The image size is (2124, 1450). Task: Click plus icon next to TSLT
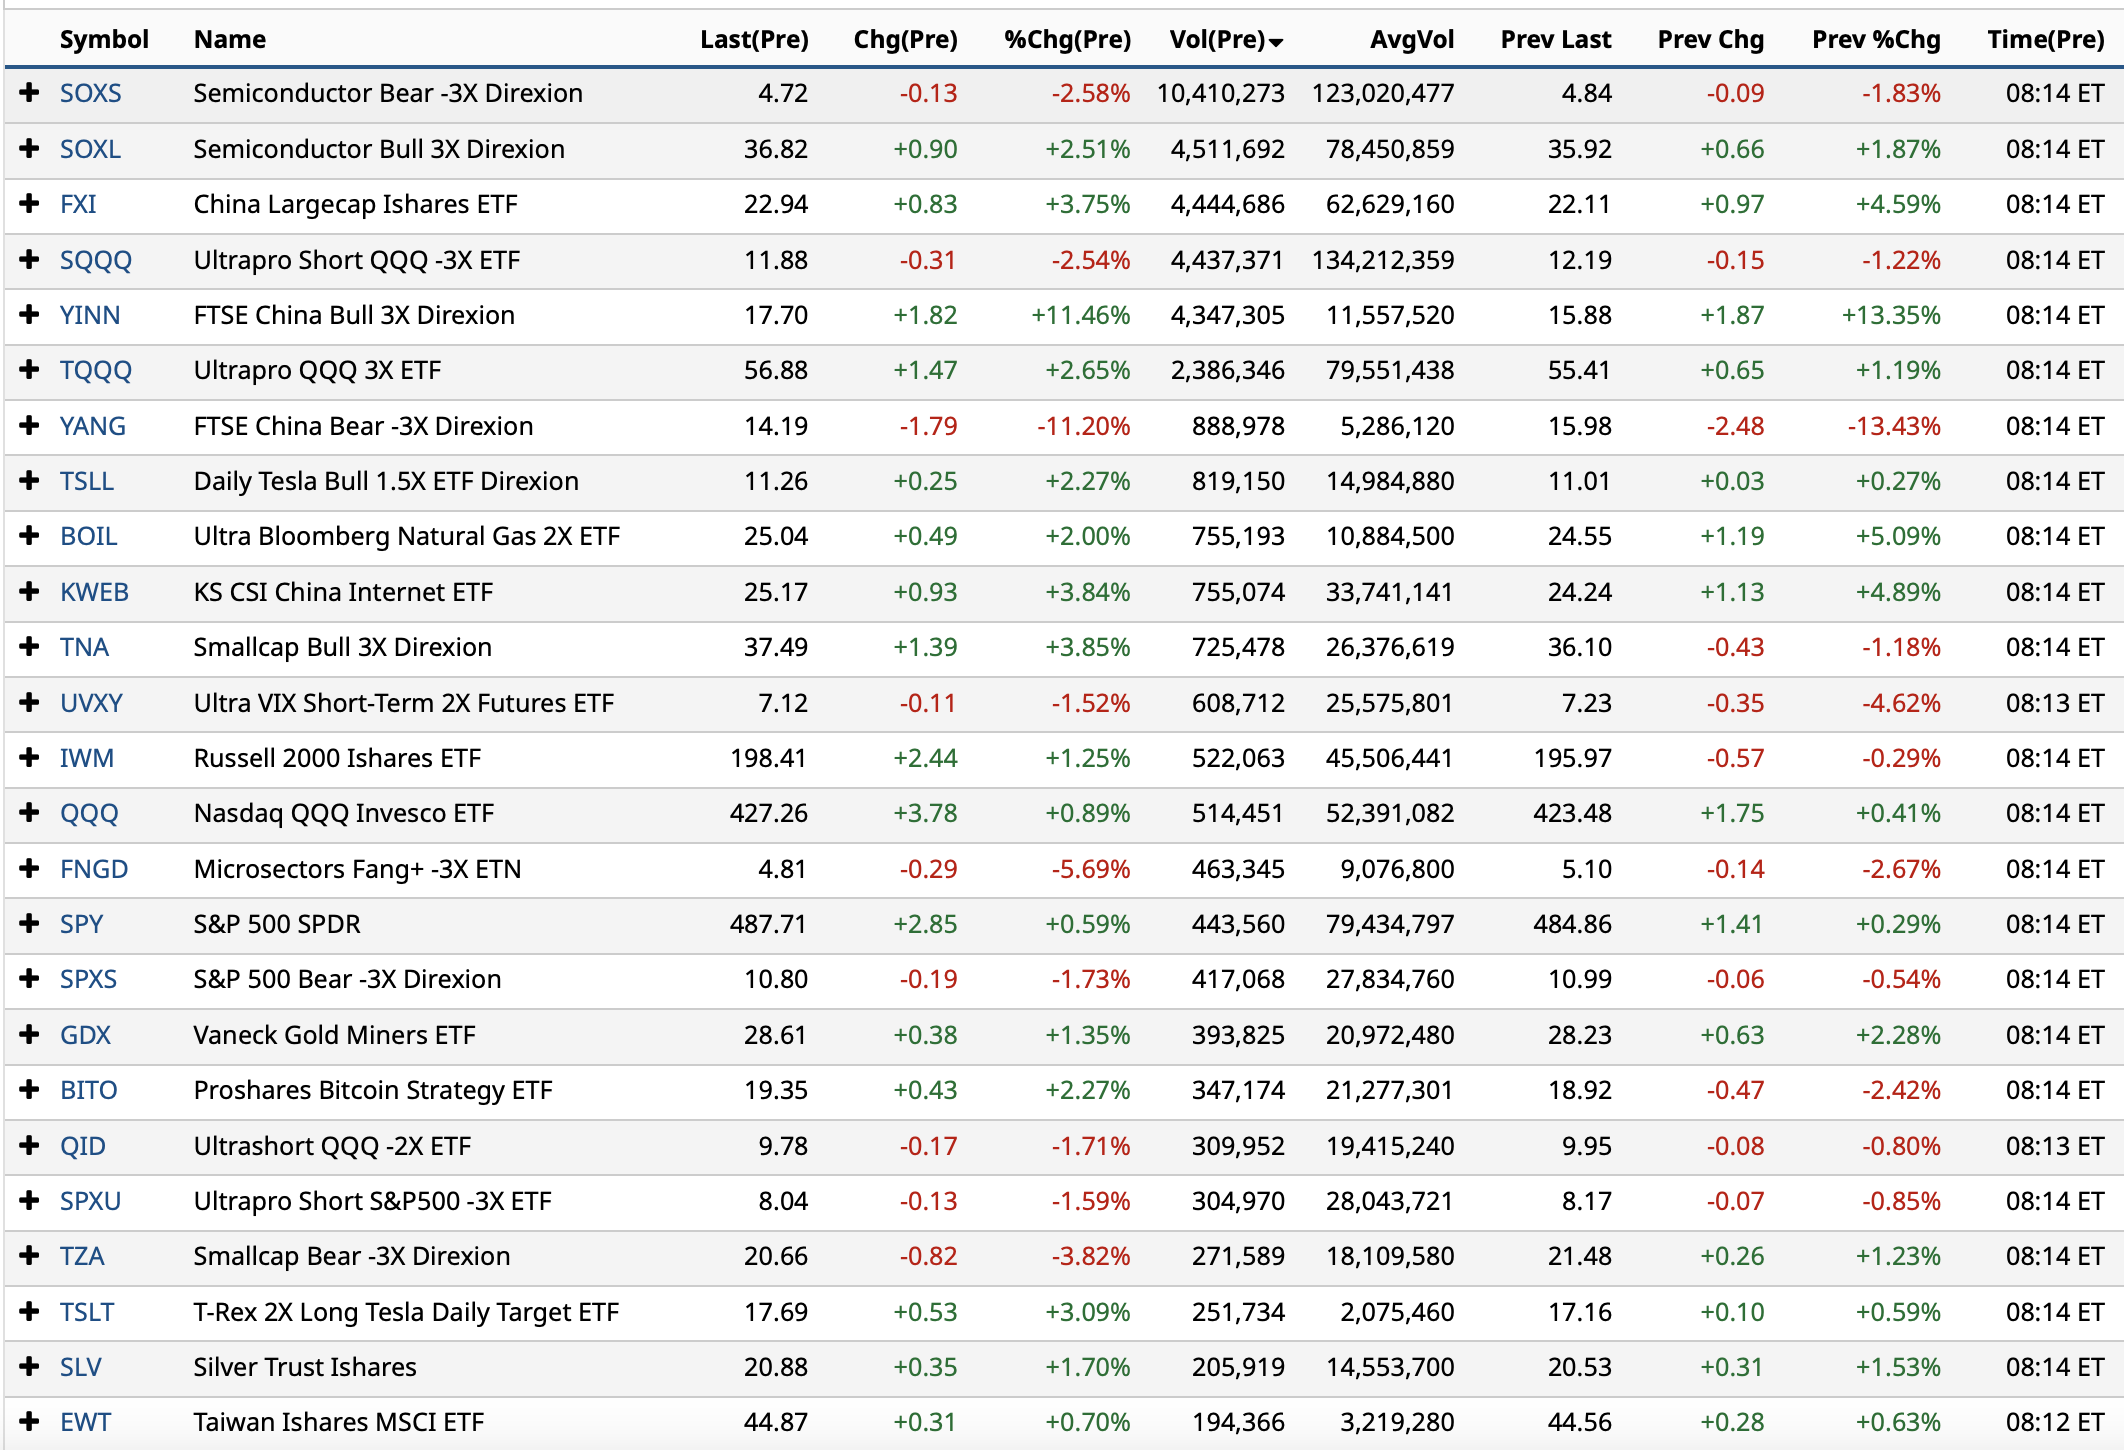pyautogui.click(x=30, y=1311)
